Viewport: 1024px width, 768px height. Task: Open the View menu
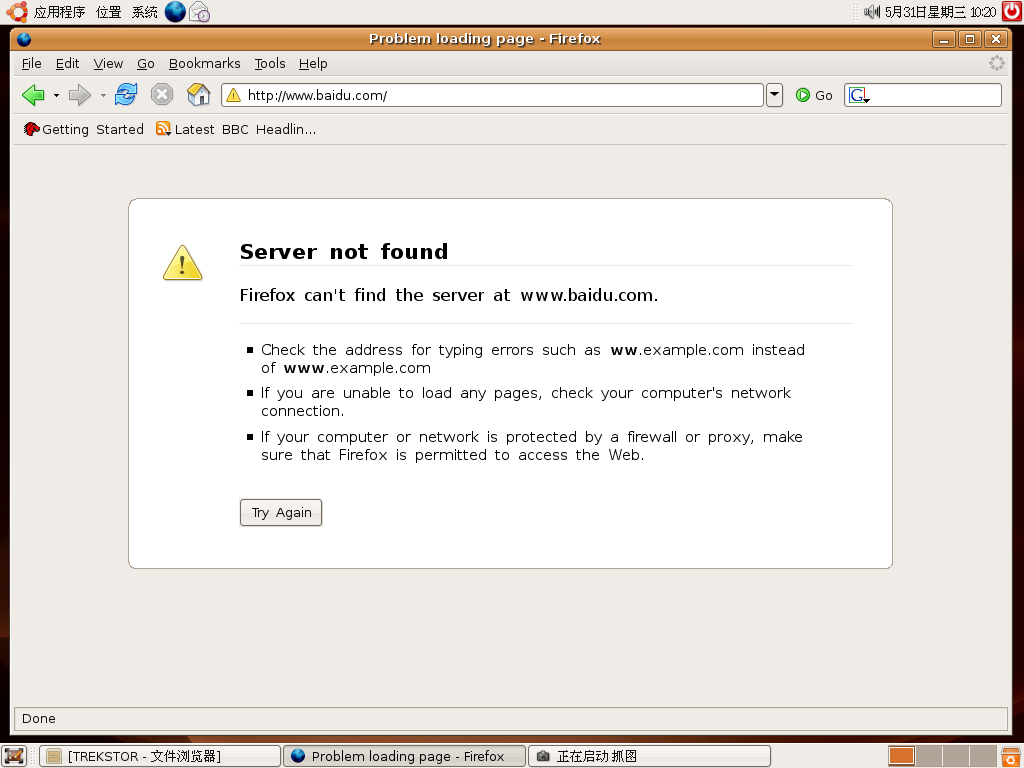click(x=108, y=63)
